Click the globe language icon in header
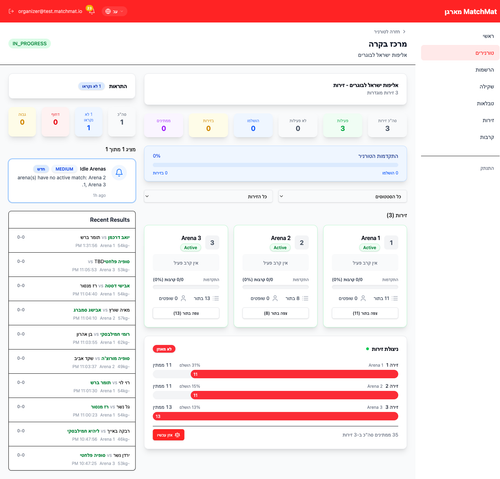The image size is (500, 479). pos(108,11)
